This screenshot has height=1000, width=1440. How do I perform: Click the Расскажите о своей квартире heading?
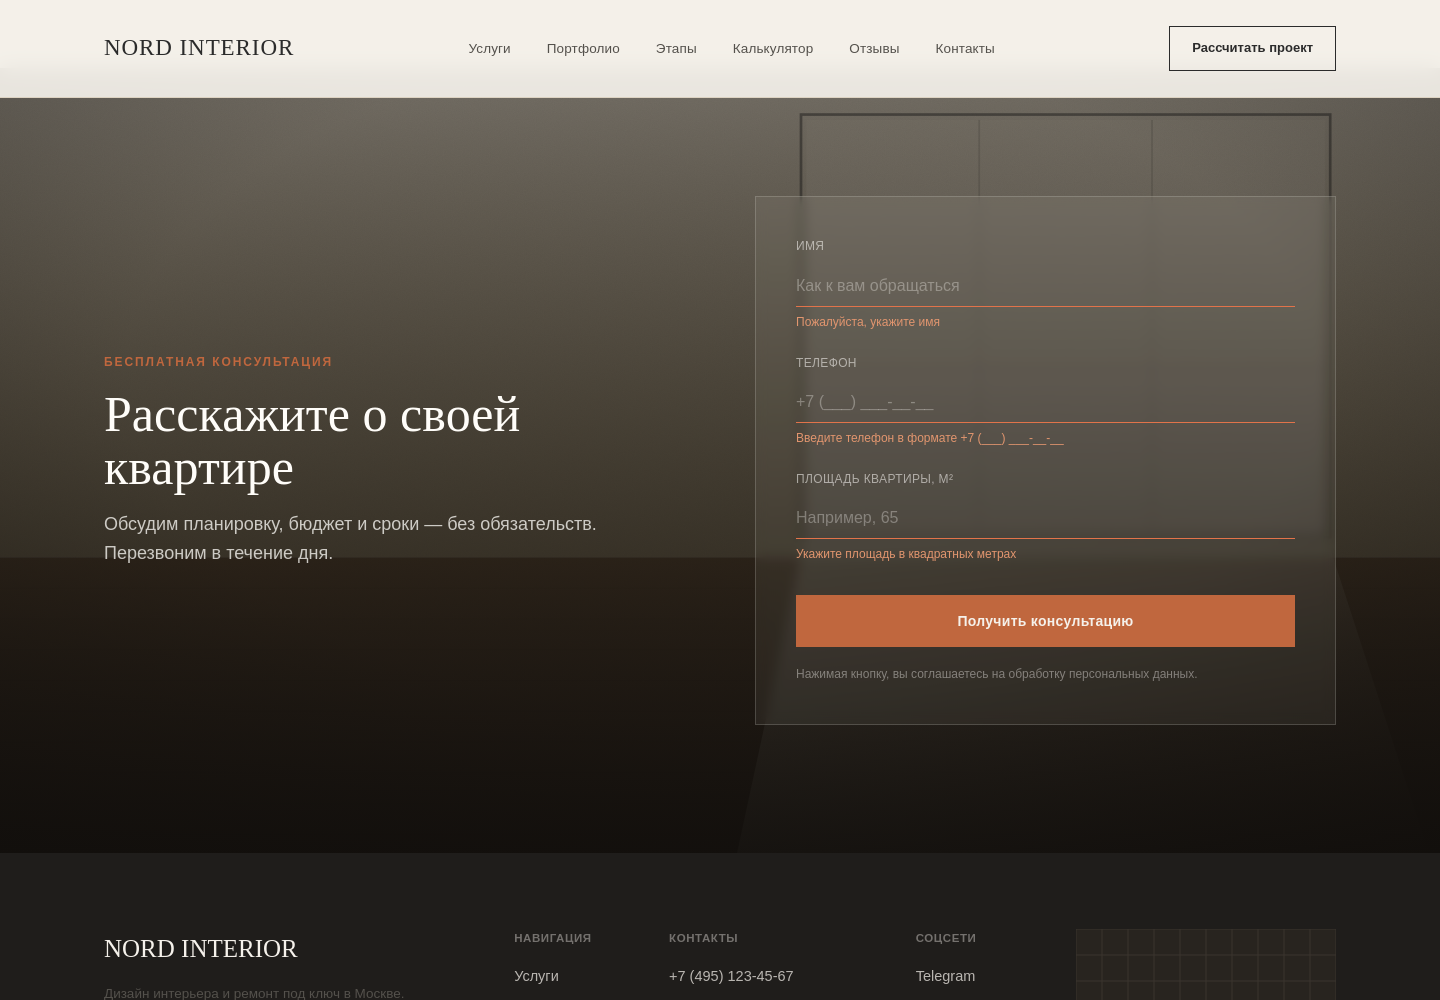pos(312,441)
